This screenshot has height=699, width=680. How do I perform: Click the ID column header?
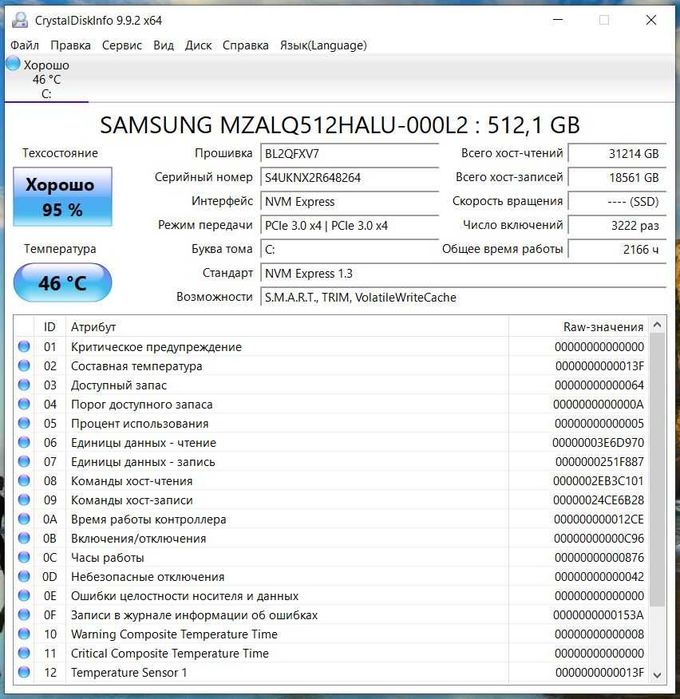click(x=49, y=327)
